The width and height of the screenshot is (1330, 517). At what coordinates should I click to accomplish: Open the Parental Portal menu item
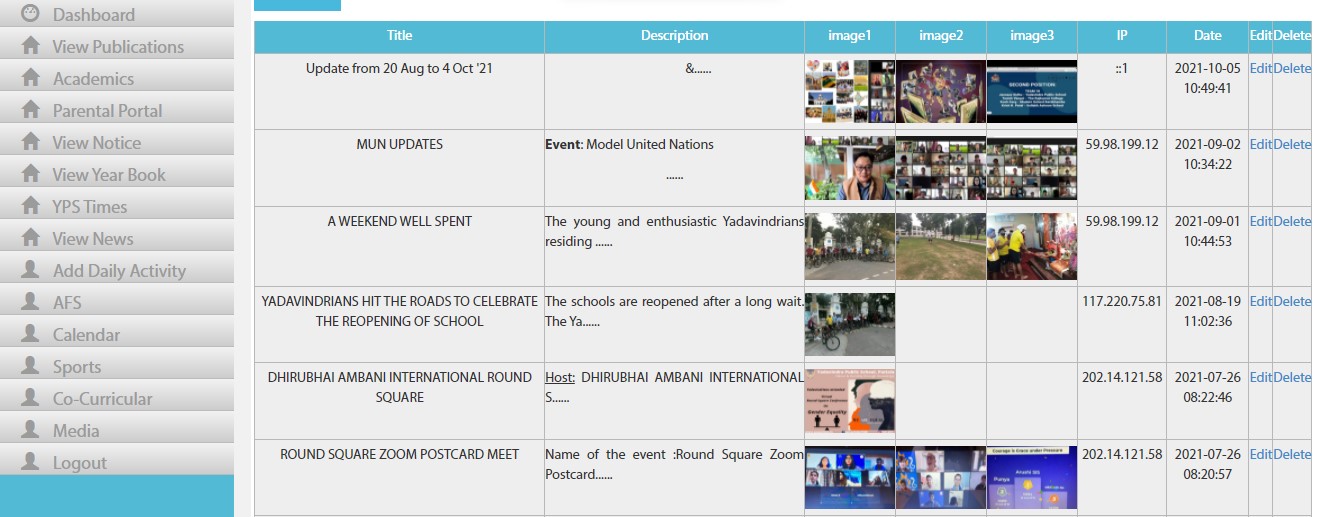pyautogui.click(x=107, y=110)
